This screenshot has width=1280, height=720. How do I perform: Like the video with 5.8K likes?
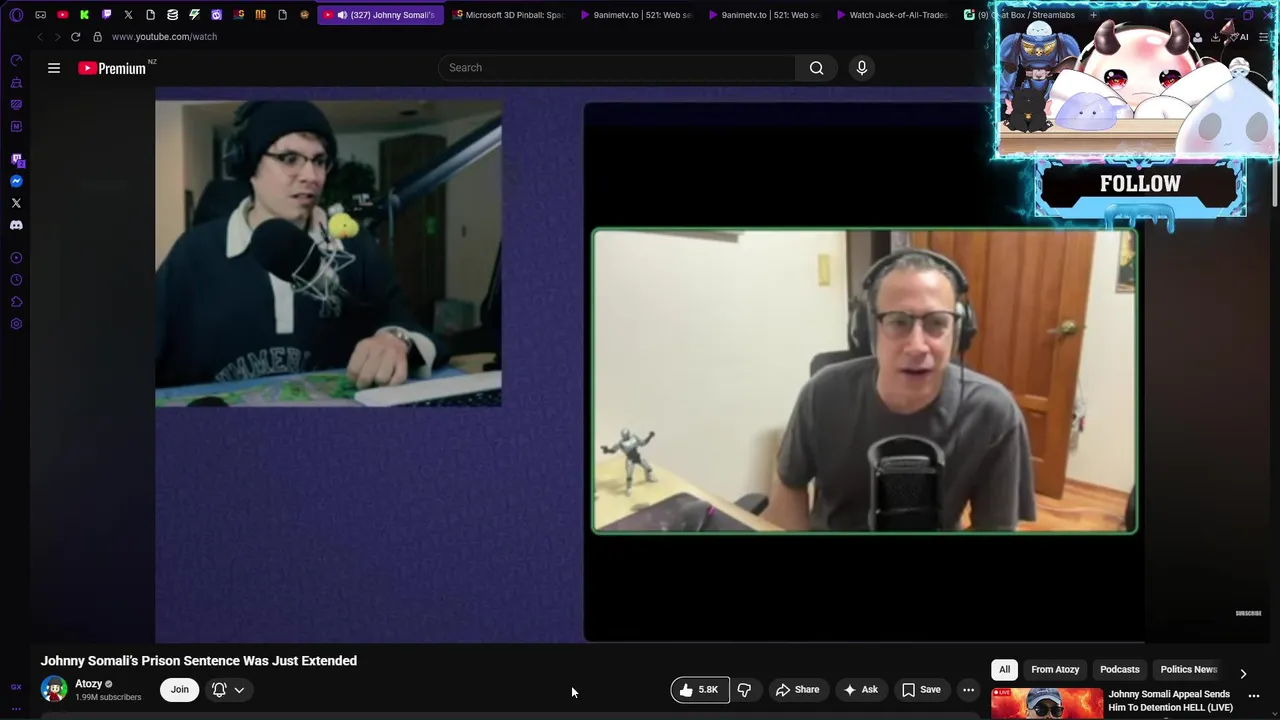(699, 690)
